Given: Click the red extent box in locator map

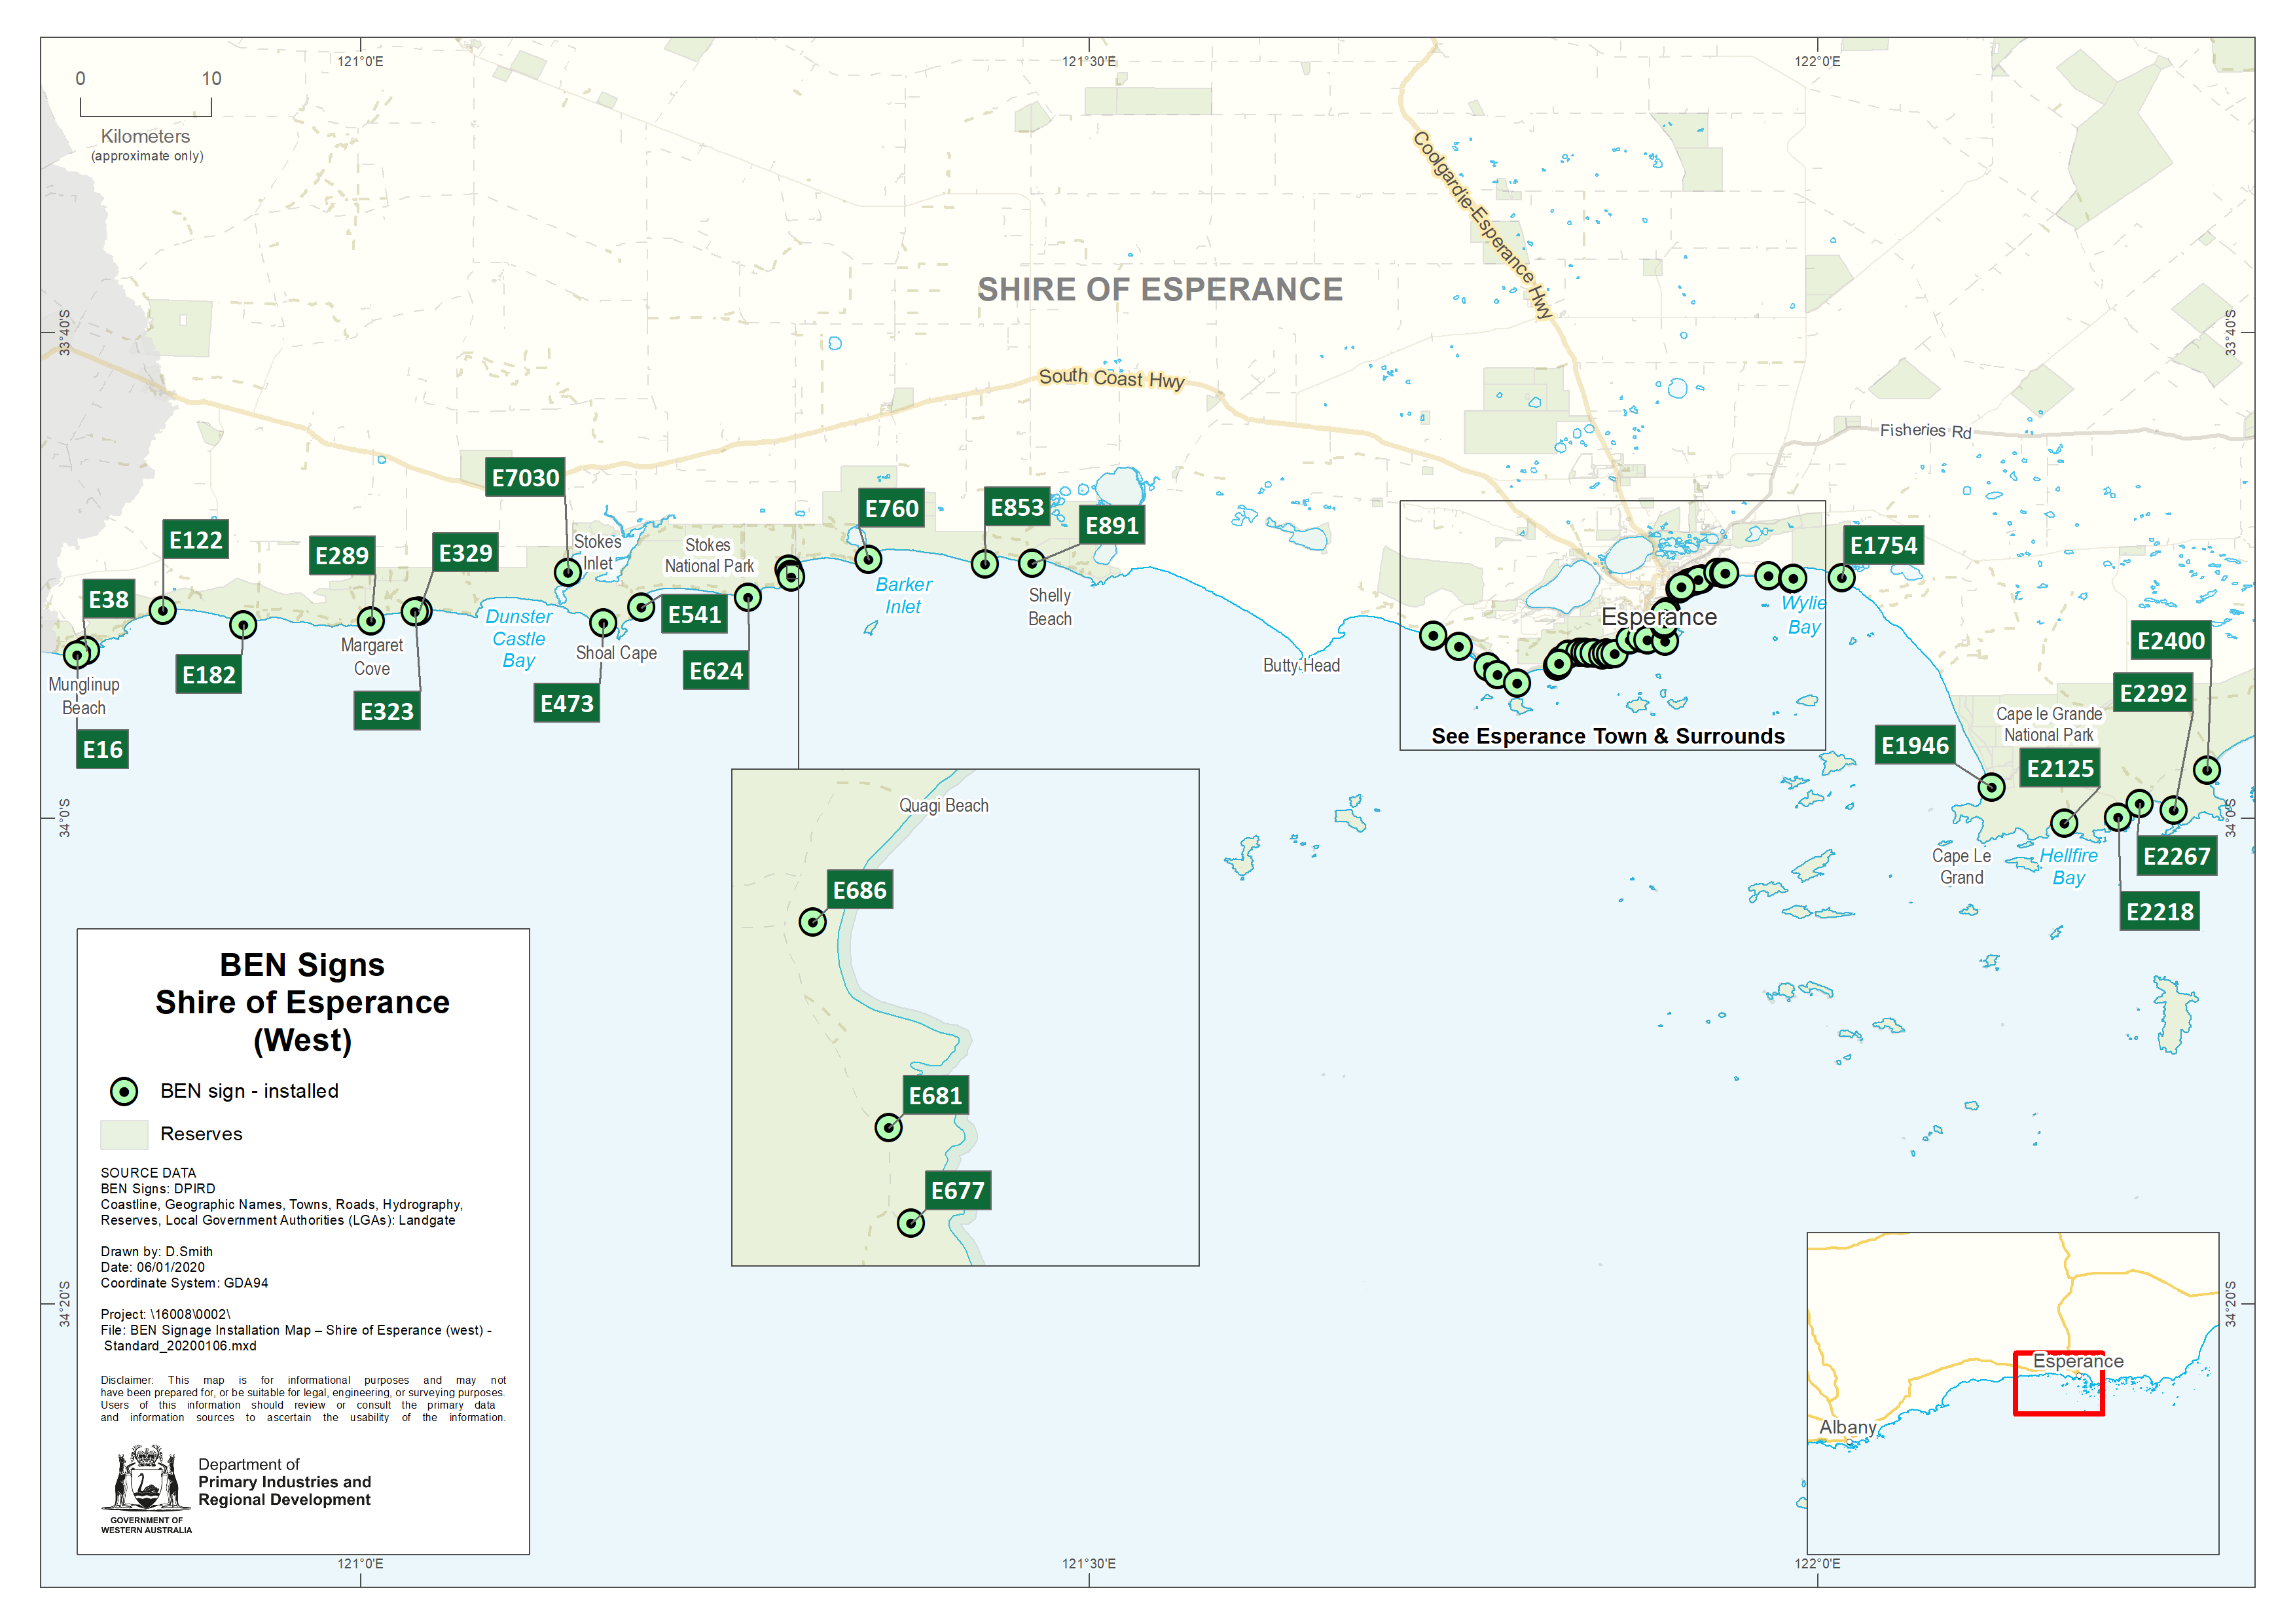Looking at the screenshot, I should 2058,1384.
